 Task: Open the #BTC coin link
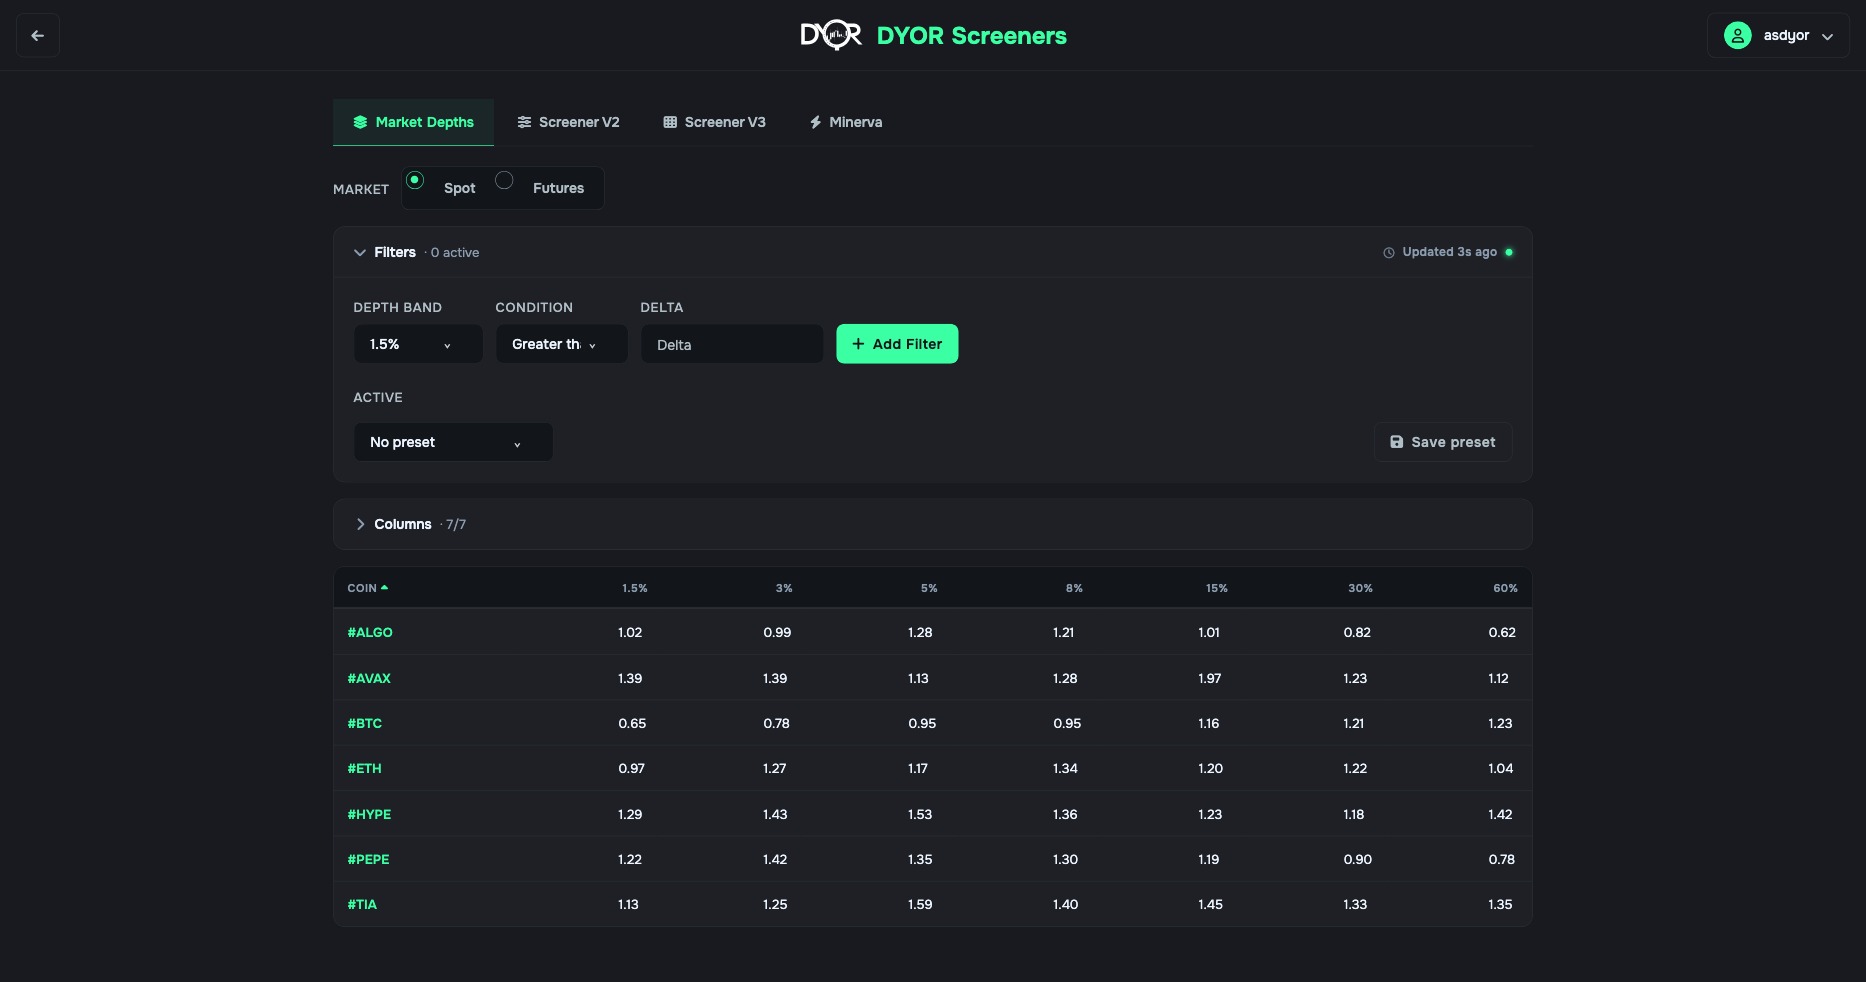pos(365,723)
